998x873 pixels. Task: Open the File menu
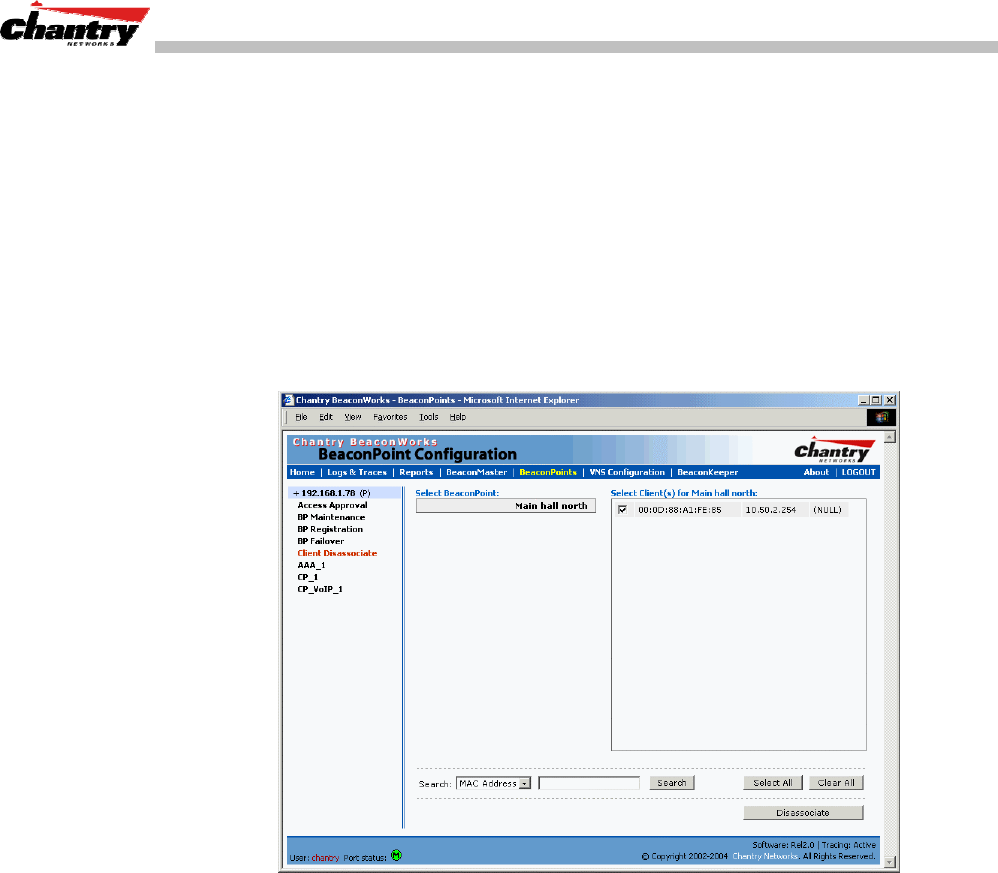301,417
